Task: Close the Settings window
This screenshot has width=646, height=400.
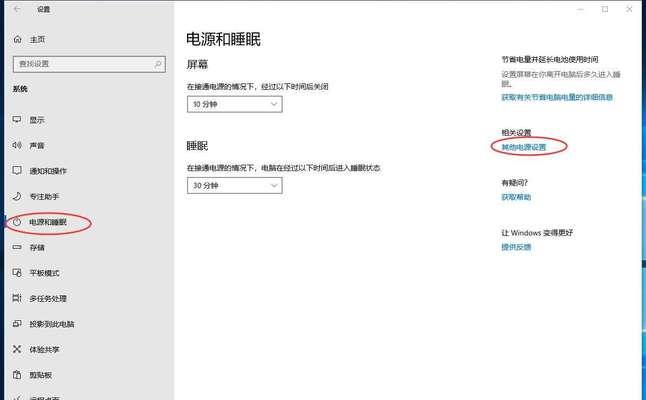Action: (629, 9)
